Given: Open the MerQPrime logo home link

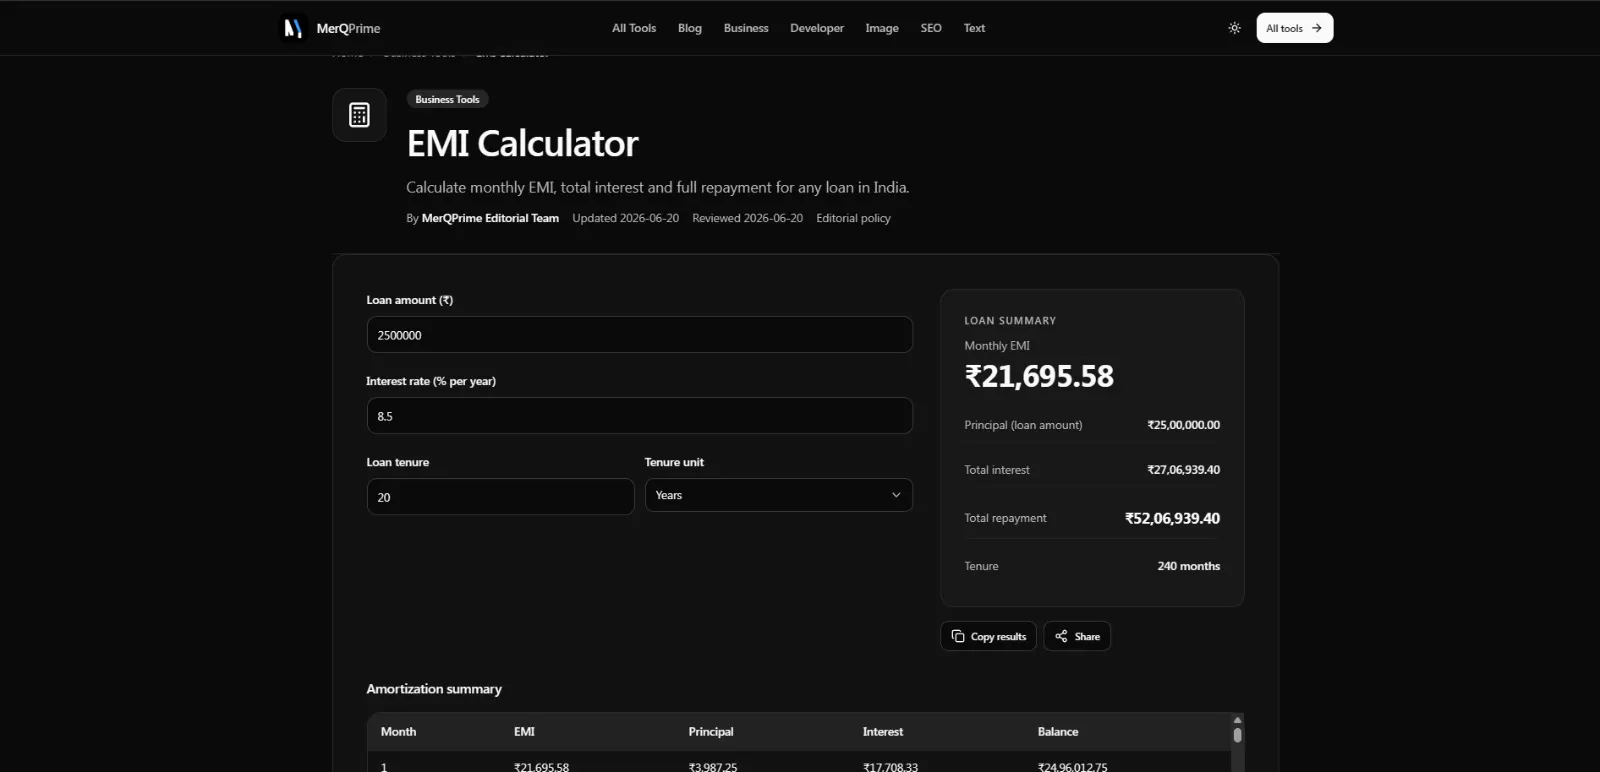Looking at the screenshot, I should coord(330,28).
